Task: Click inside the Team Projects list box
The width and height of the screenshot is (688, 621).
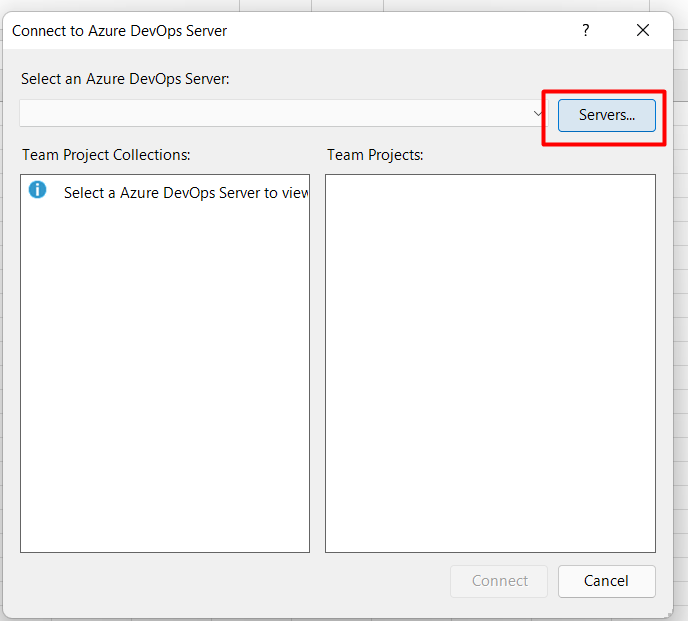Action: [x=490, y=363]
